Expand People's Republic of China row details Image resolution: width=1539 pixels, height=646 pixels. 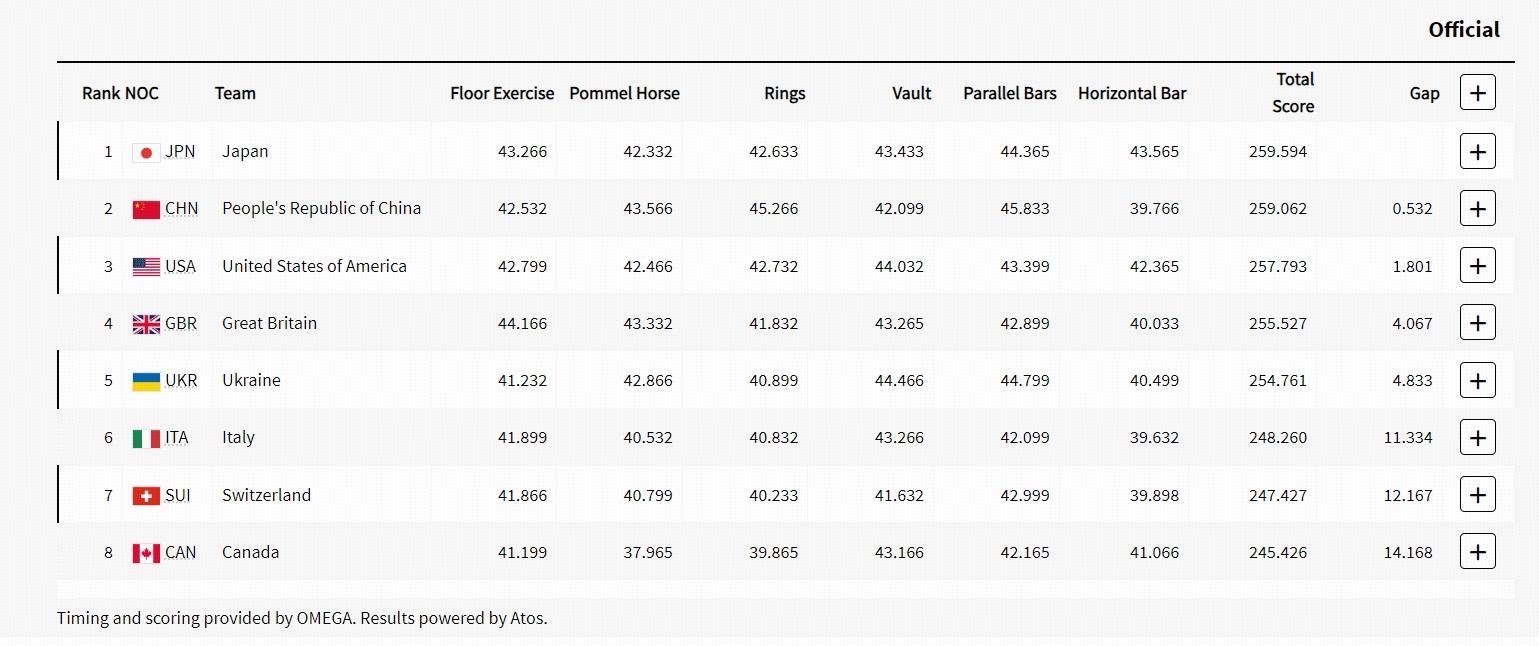tap(1477, 209)
